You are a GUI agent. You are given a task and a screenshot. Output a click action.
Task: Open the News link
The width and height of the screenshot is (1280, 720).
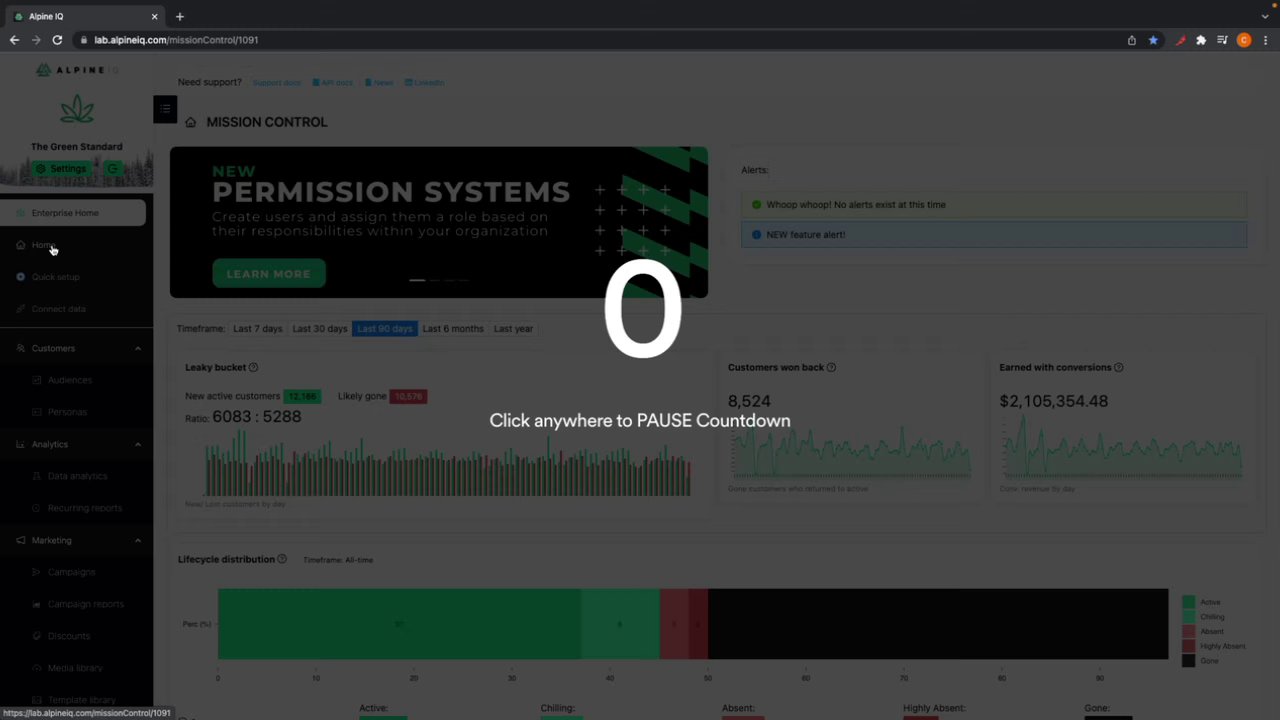click(379, 83)
